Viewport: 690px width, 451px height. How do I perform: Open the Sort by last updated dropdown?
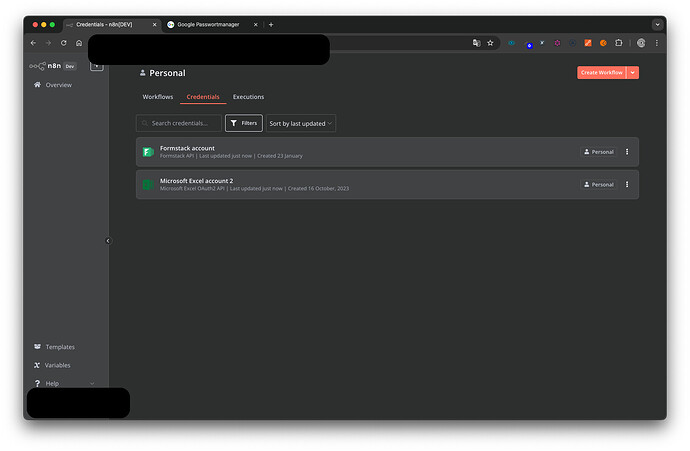(x=301, y=123)
